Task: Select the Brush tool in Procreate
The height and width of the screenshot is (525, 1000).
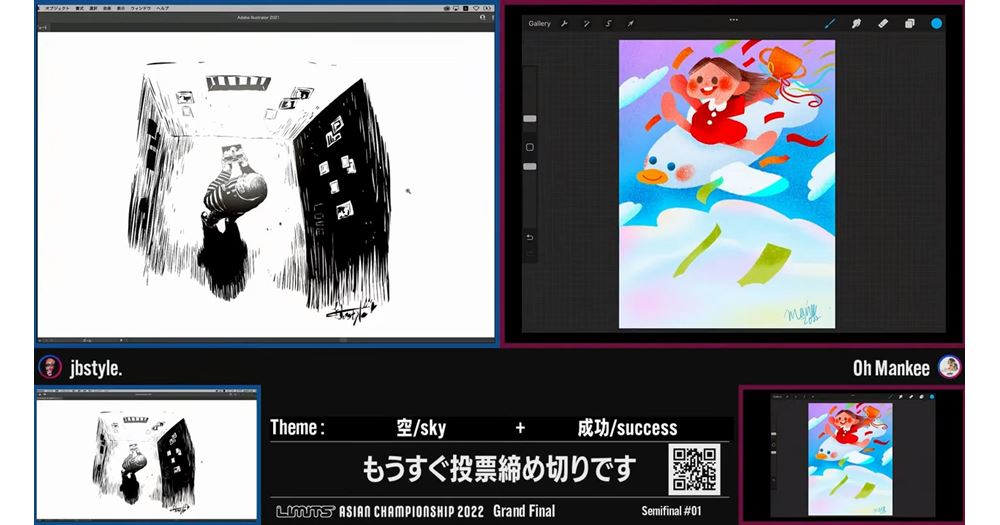Action: point(829,23)
